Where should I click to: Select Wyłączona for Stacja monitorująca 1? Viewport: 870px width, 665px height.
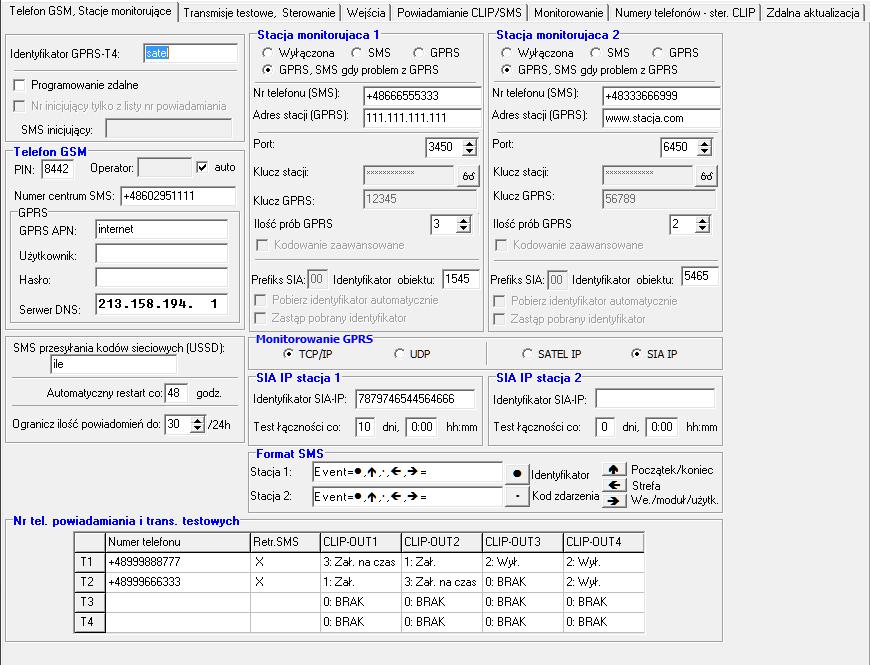[x=268, y=53]
